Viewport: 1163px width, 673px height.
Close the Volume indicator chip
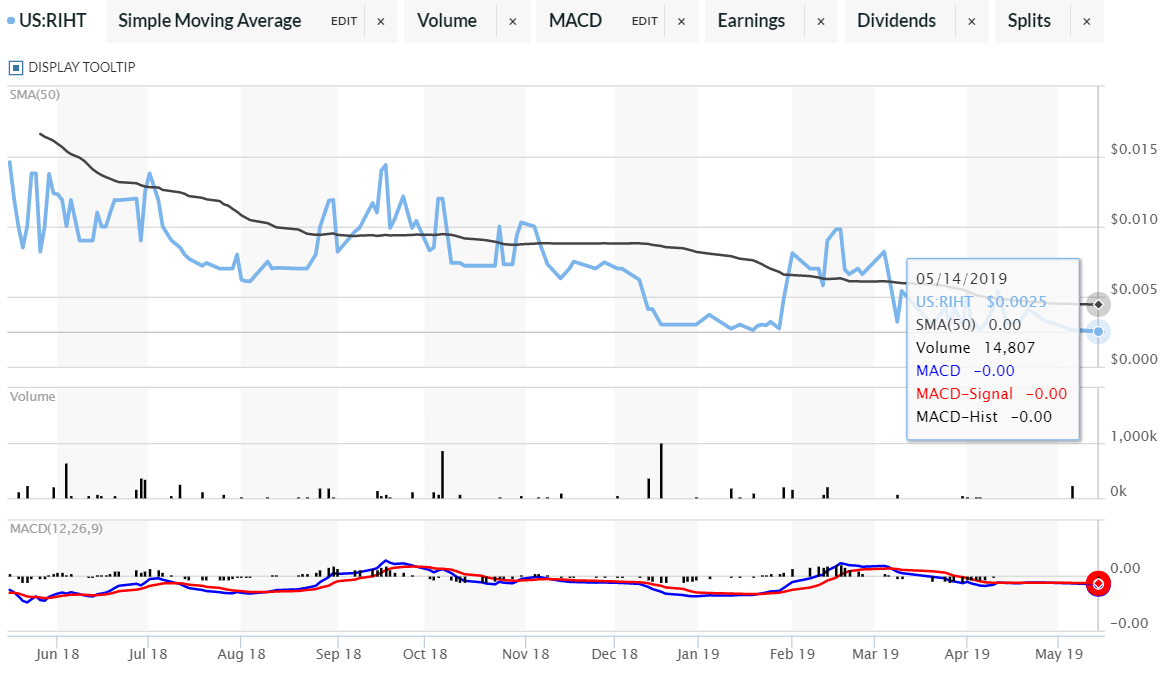[513, 21]
